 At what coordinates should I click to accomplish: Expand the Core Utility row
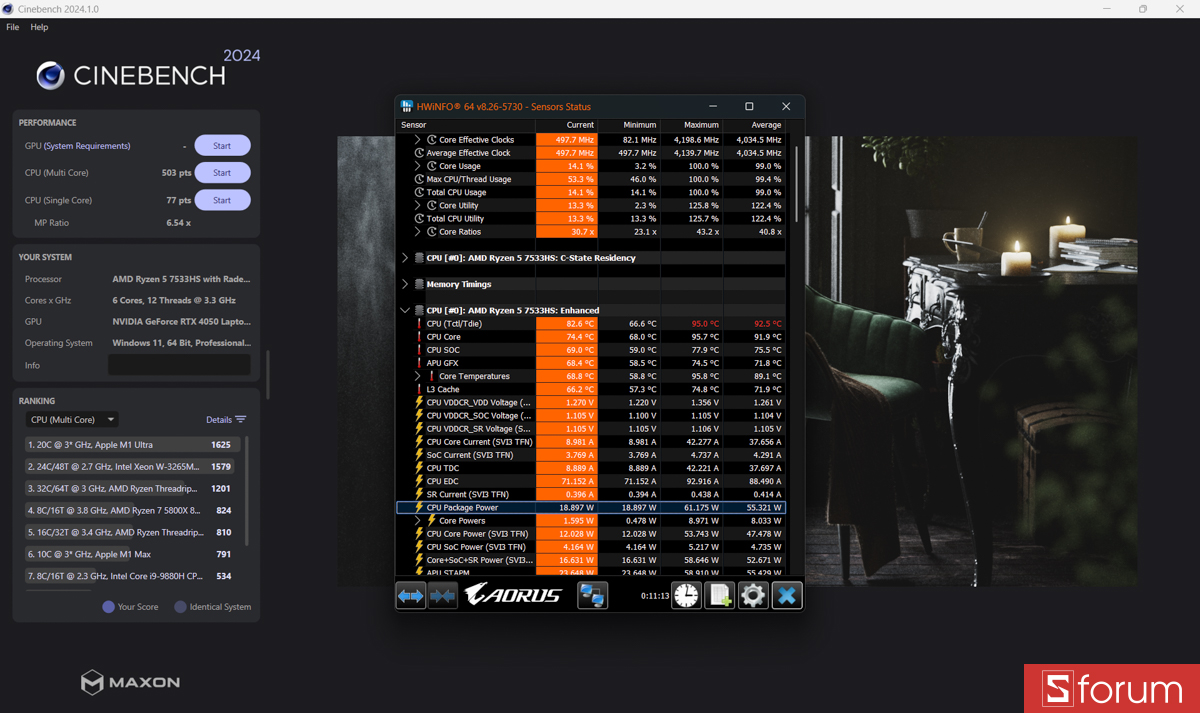click(418, 205)
